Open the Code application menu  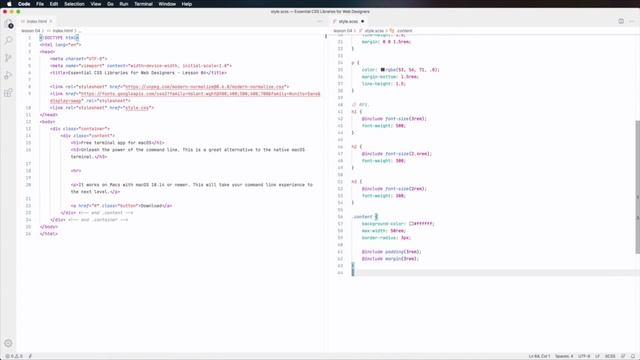[24, 4]
